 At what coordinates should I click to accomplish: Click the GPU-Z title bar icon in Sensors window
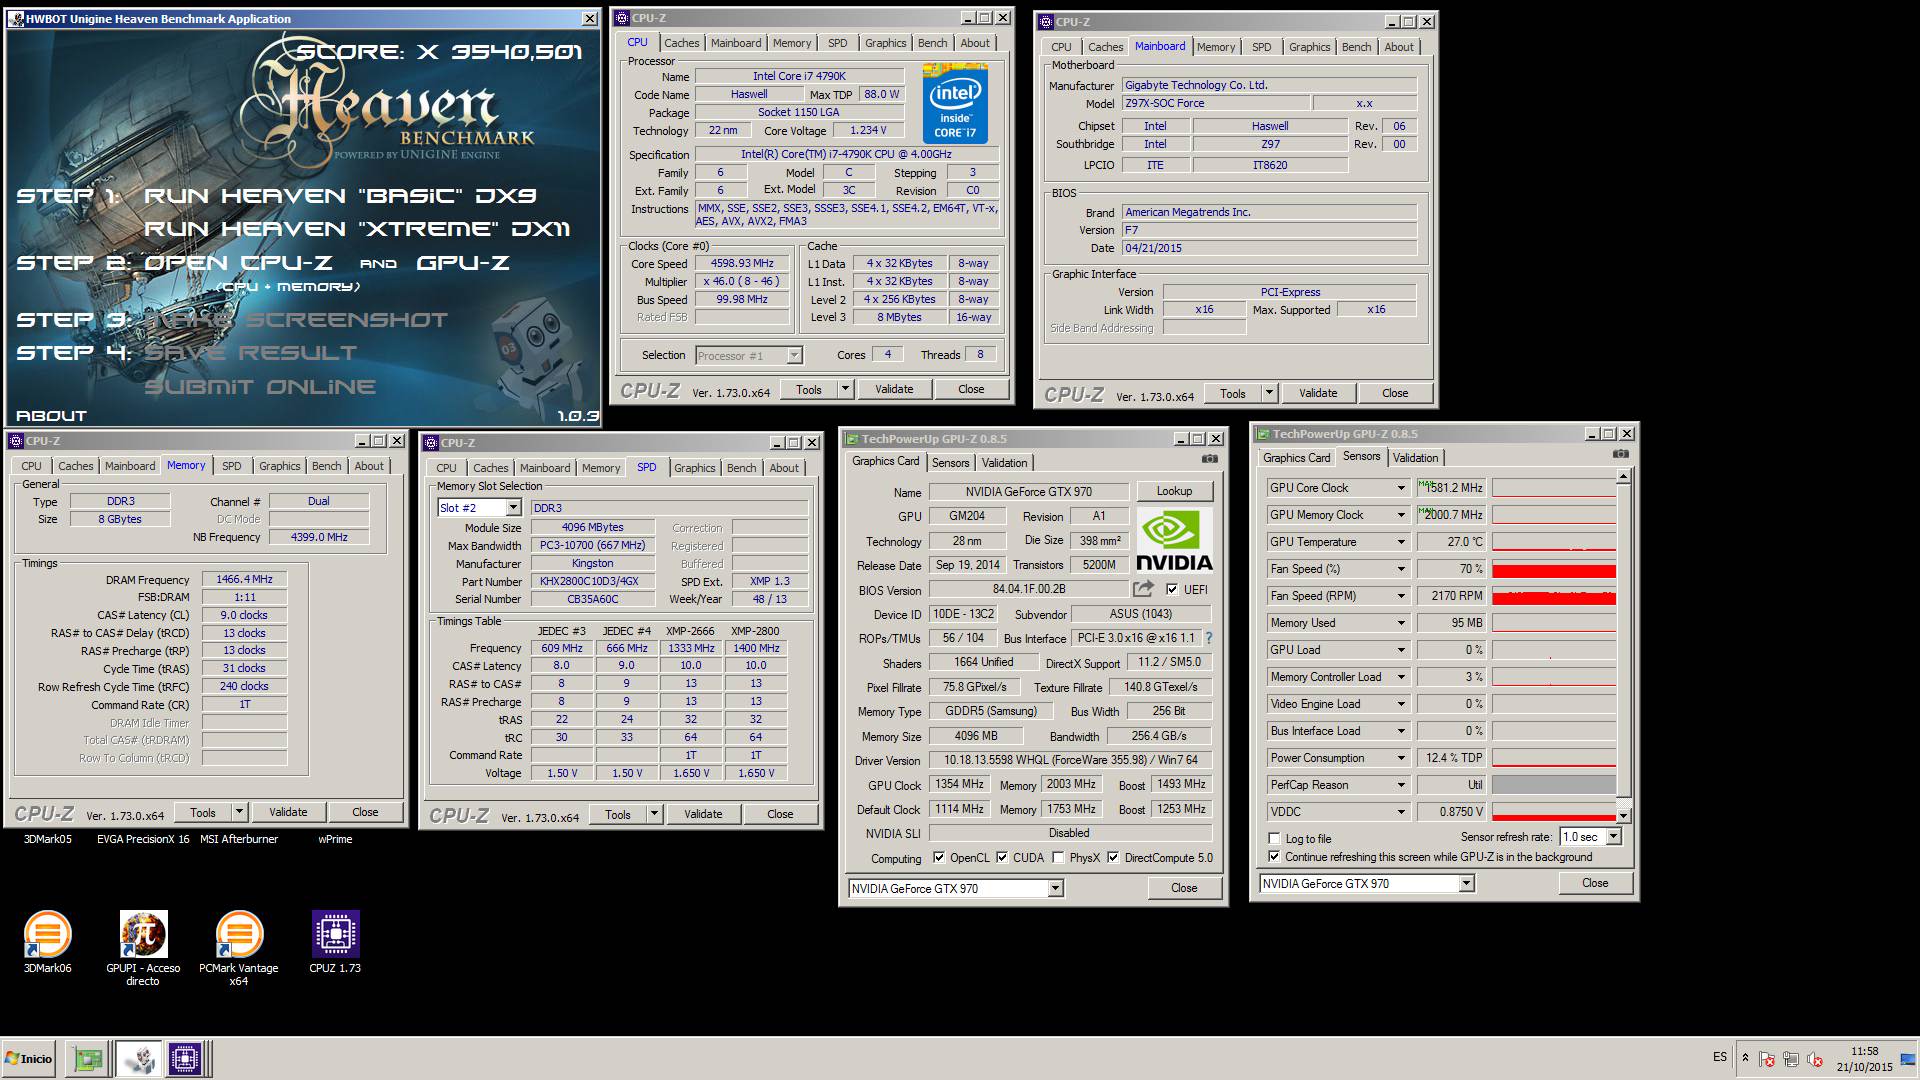pyautogui.click(x=1263, y=434)
